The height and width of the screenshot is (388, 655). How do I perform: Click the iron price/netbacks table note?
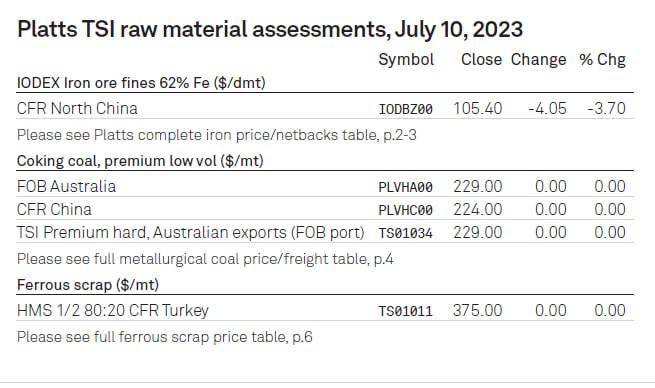click(x=217, y=135)
